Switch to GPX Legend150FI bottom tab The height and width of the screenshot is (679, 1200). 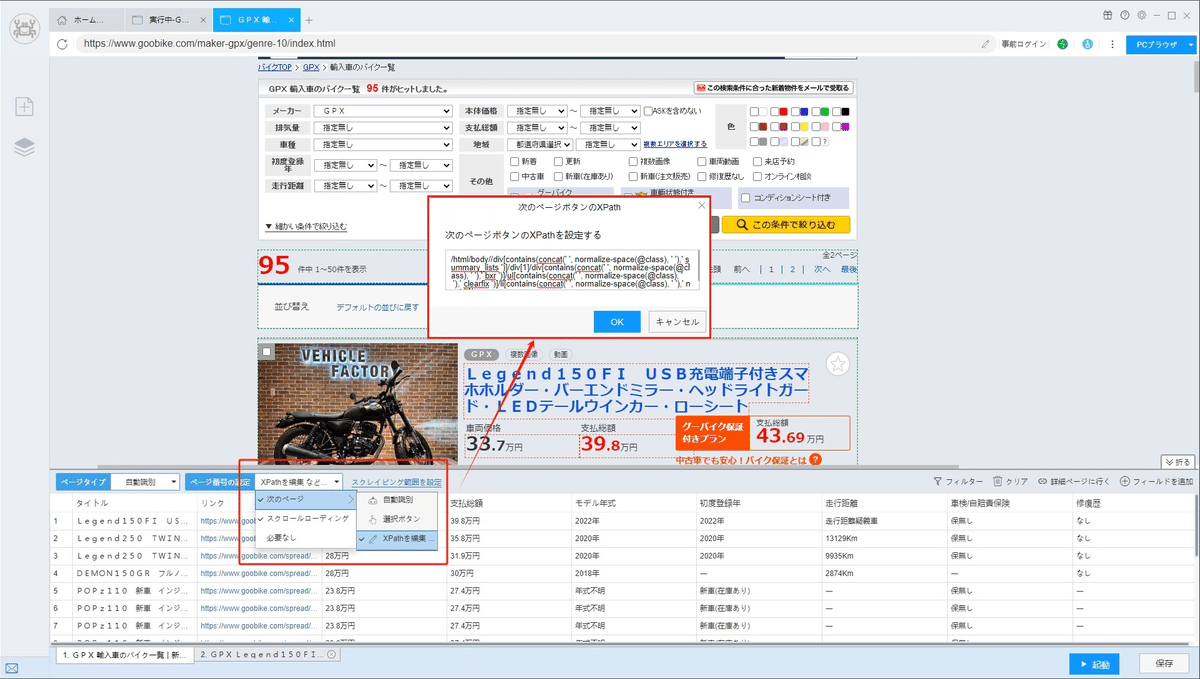(x=269, y=655)
